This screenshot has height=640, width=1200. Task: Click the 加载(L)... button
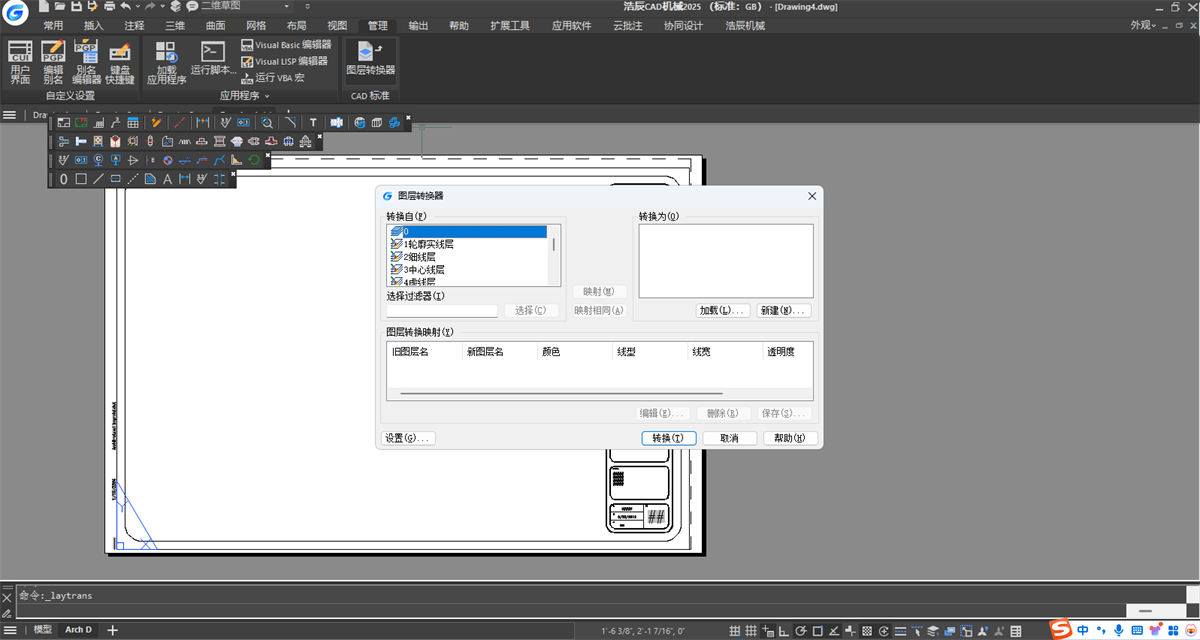[723, 311]
